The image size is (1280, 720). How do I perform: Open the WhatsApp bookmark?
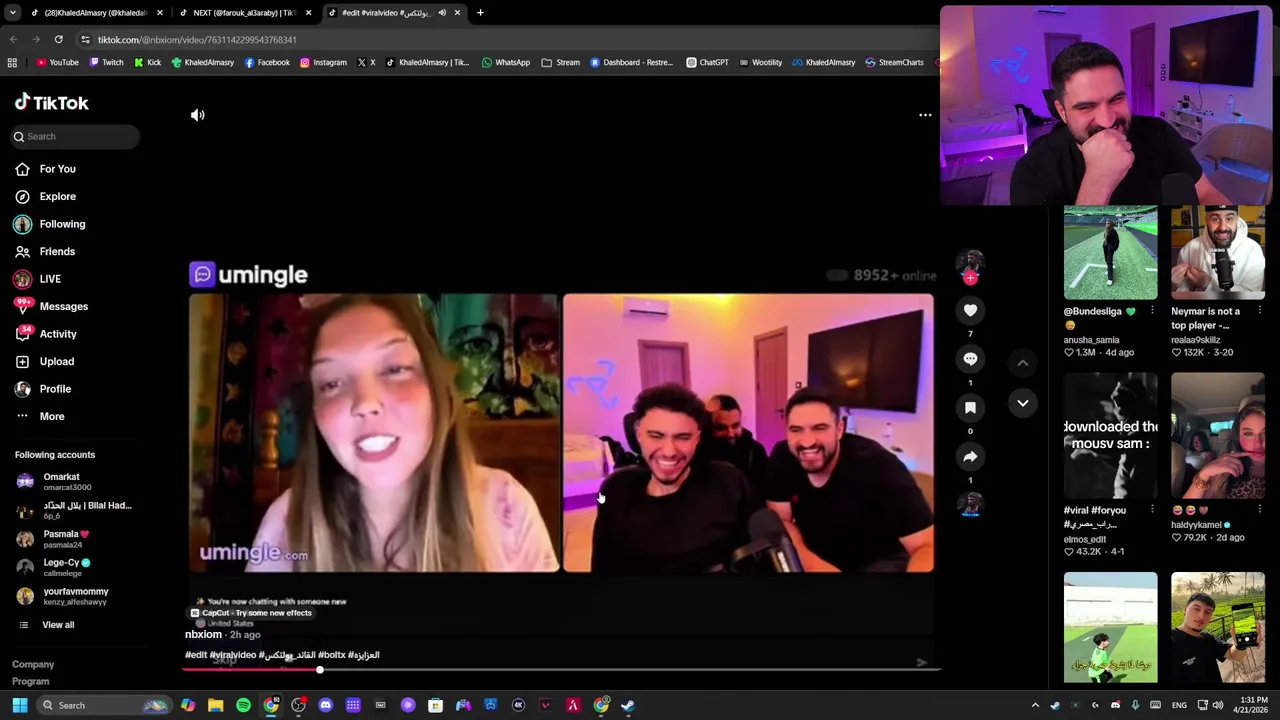coord(505,62)
